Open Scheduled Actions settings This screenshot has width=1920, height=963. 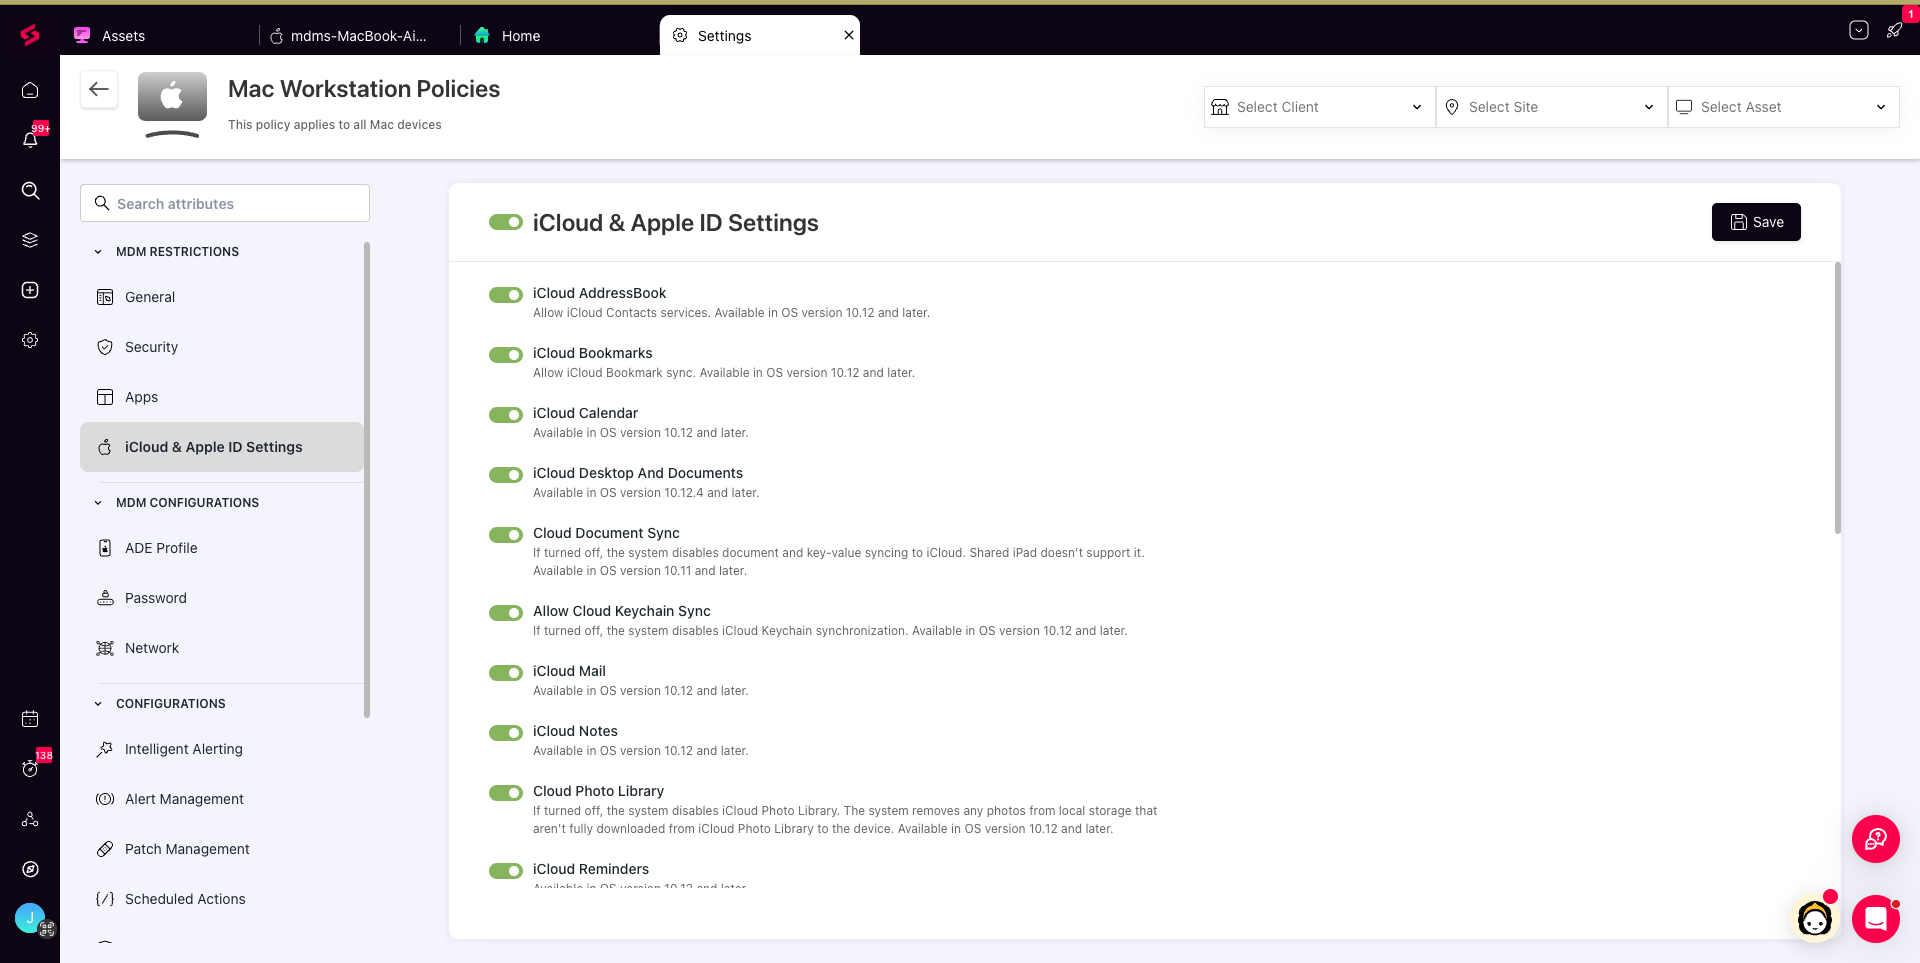pyautogui.click(x=222, y=899)
